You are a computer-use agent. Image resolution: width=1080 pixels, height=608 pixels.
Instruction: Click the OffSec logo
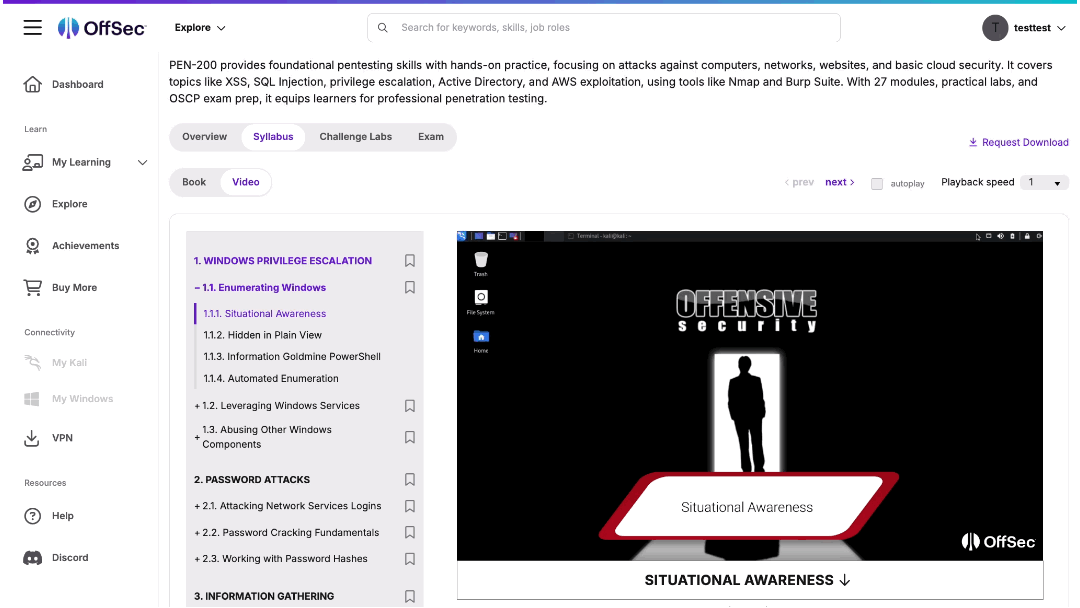point(102,28)
